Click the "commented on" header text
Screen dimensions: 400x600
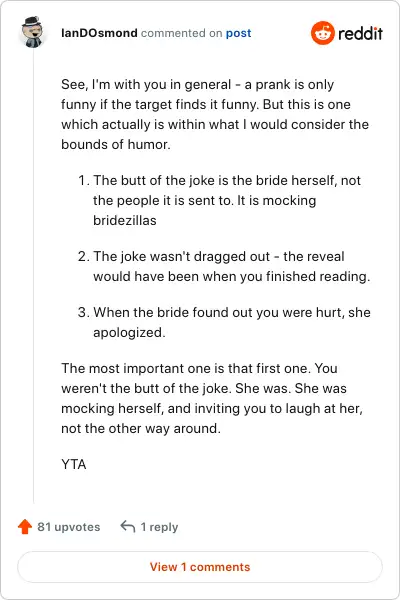point(181,33)
